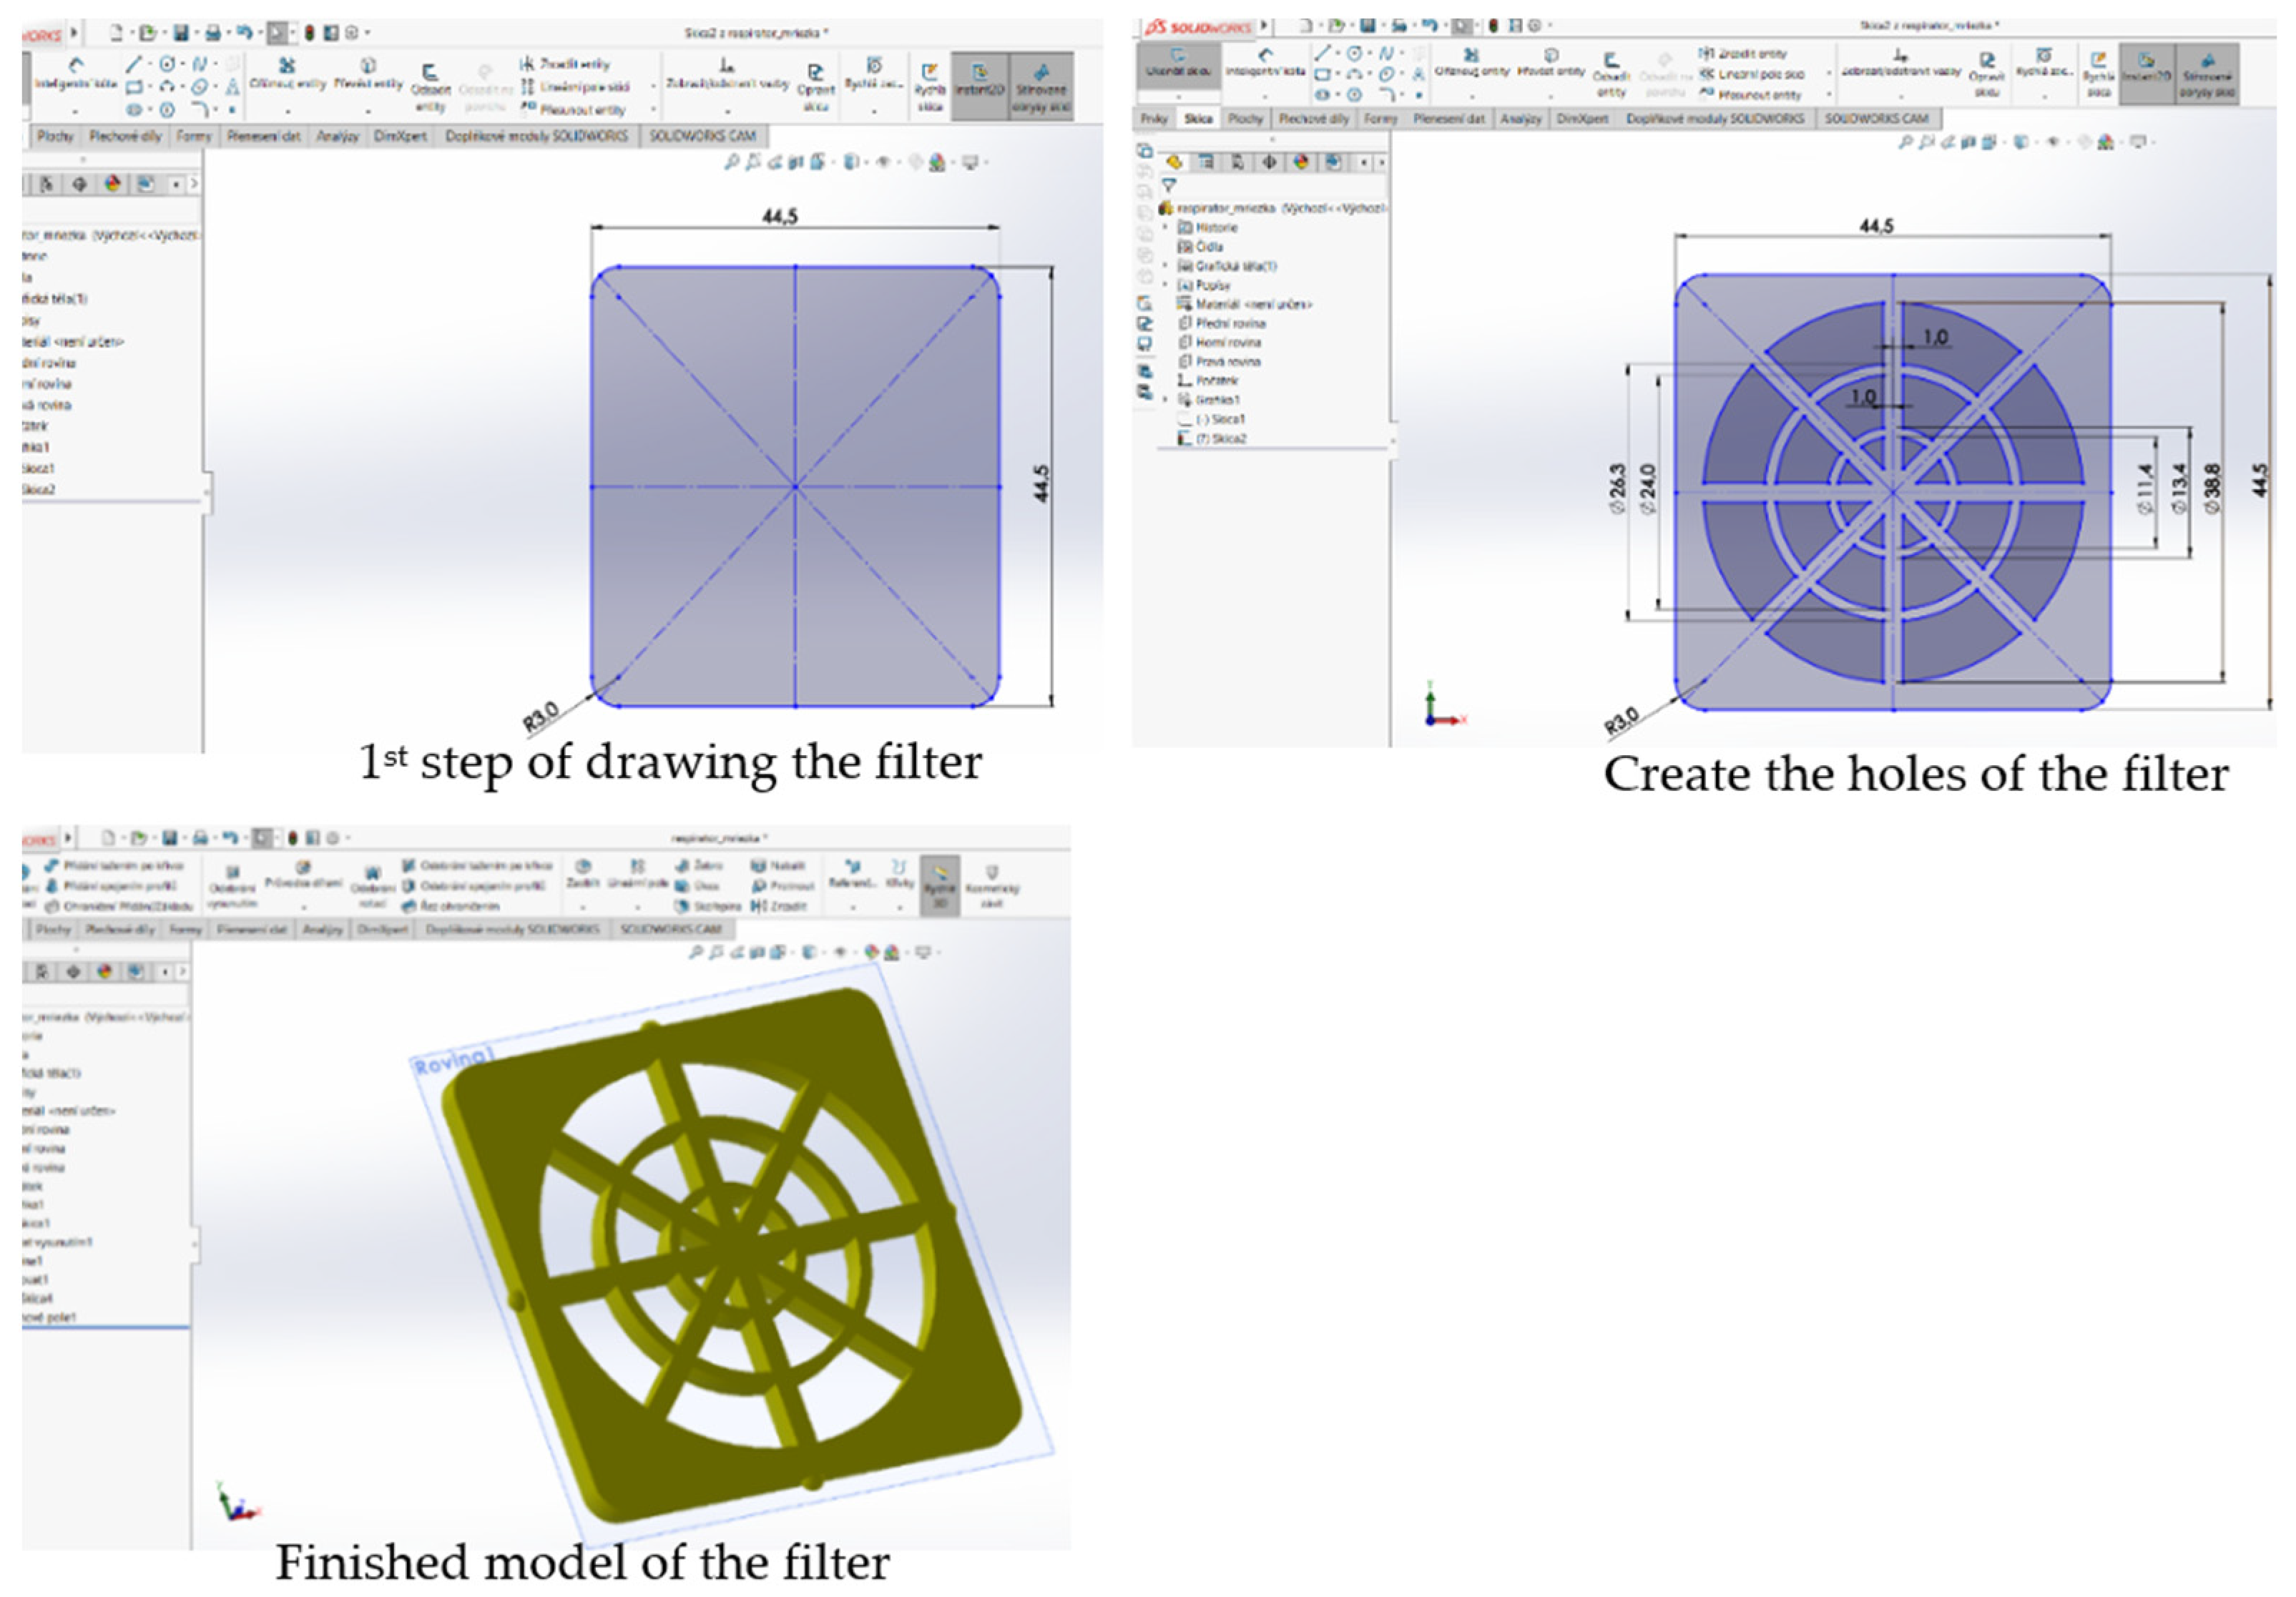Click the Ukončit skicu button
Image resolution: width=2296 pixels, height=1597 pixels.
1179,62
